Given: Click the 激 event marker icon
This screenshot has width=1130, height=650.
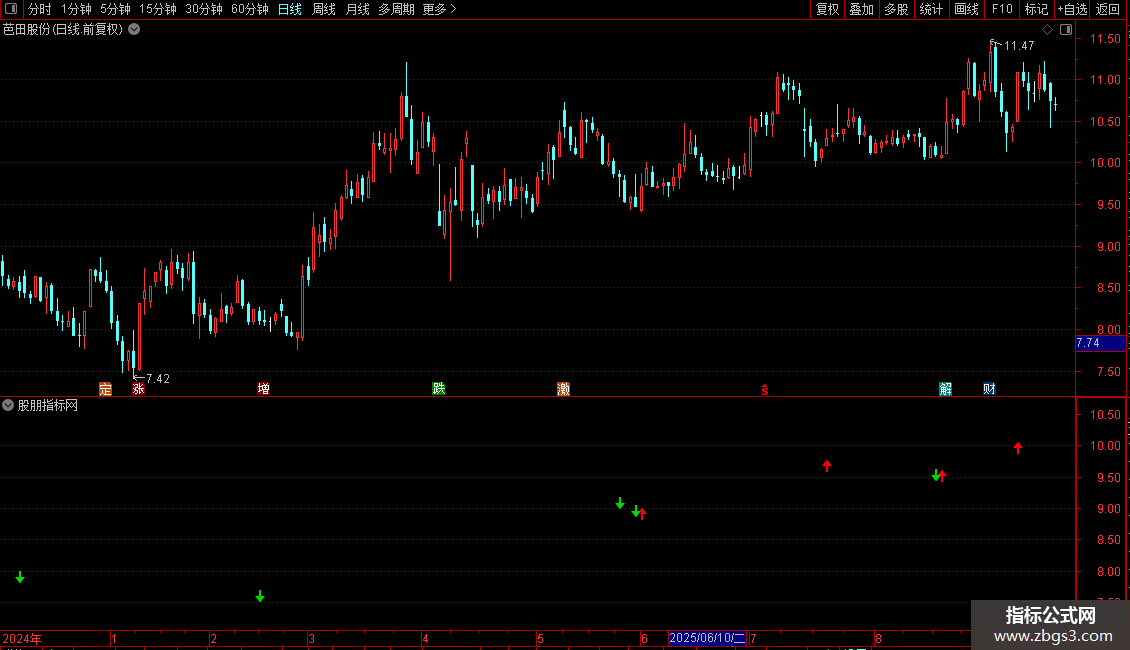Looking at the screenshot, I should [x=564, y=389].
